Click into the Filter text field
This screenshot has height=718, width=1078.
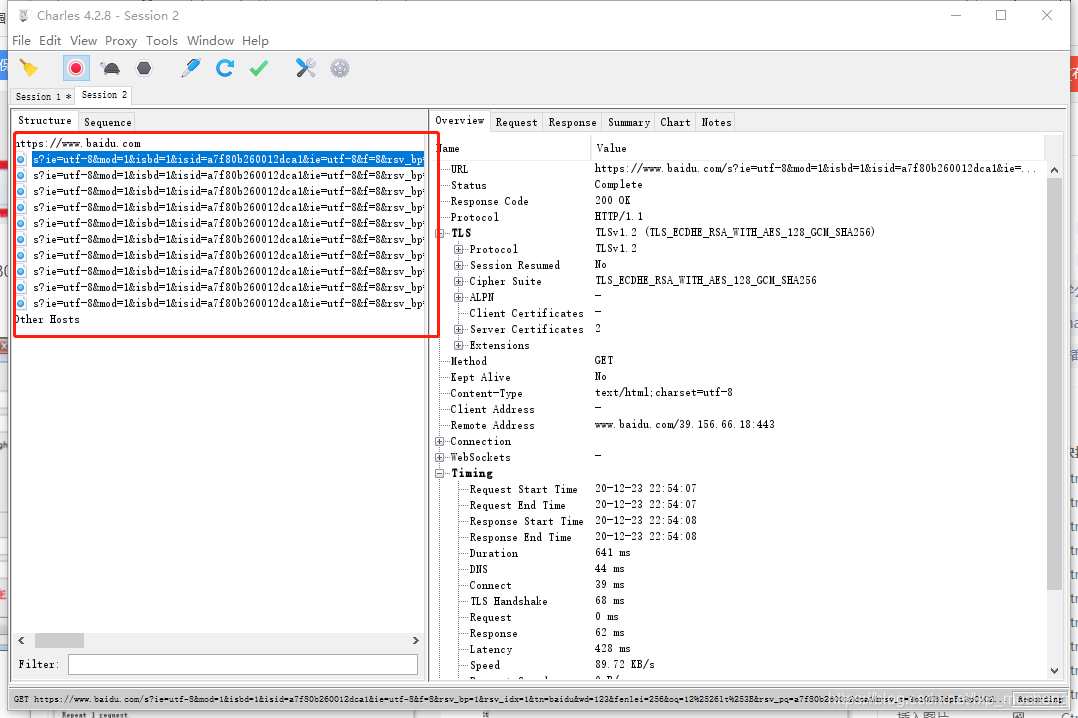[x=243, y=664]
